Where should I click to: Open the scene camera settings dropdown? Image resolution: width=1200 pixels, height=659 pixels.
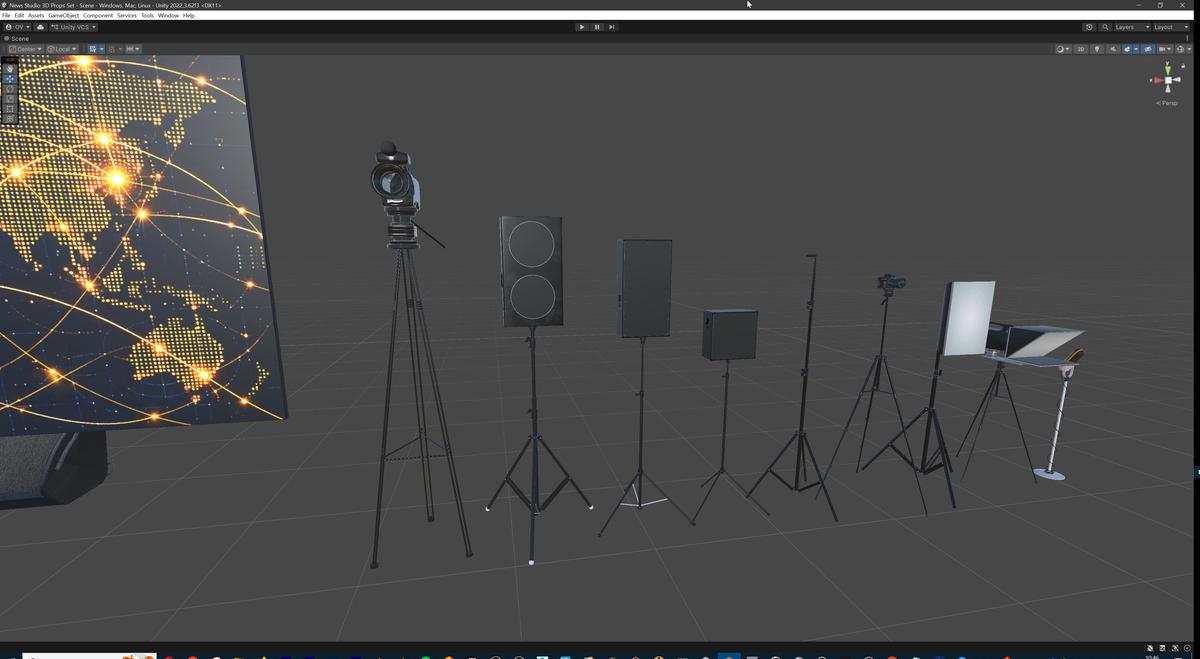(1165, 49)
